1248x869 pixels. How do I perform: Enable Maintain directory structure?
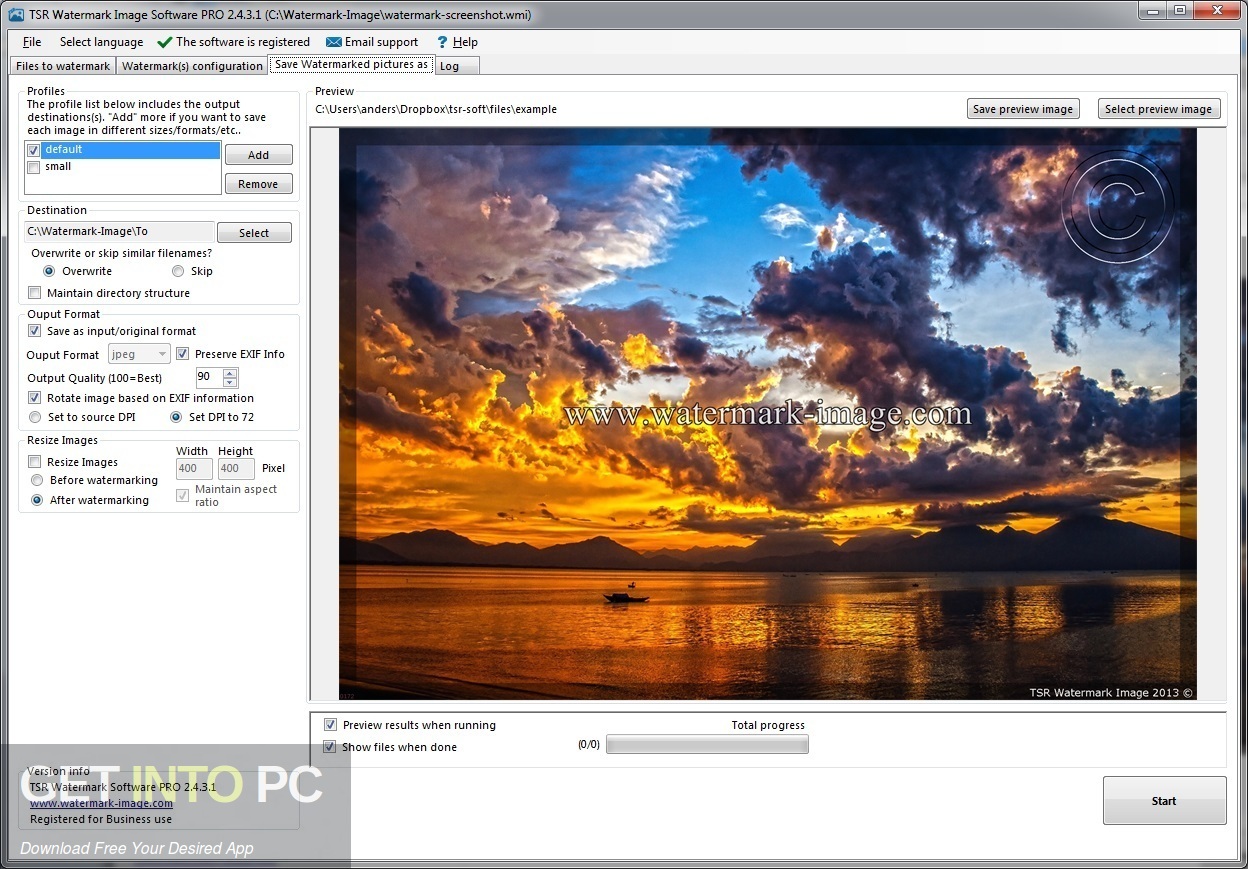point(35,293)
